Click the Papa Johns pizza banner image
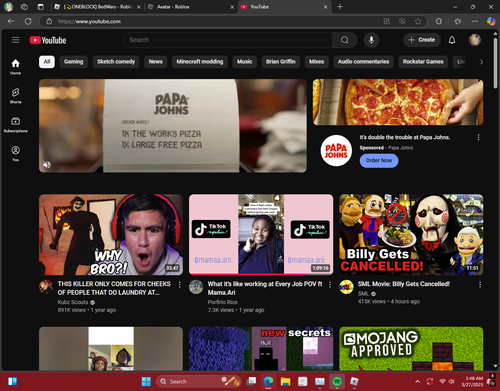This screenshot has height=391, width=500. (398, 102)
